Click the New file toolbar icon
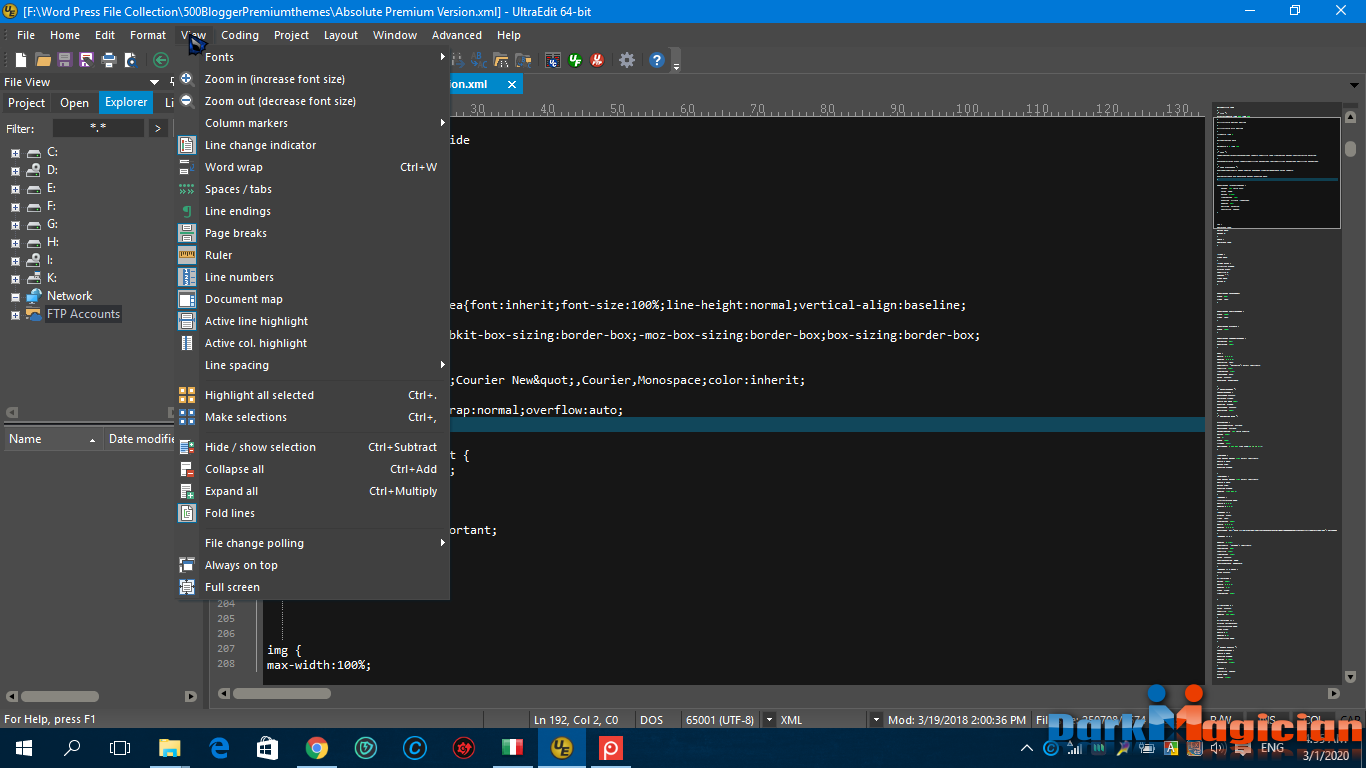1366x768 pixels. pos(21,60)
